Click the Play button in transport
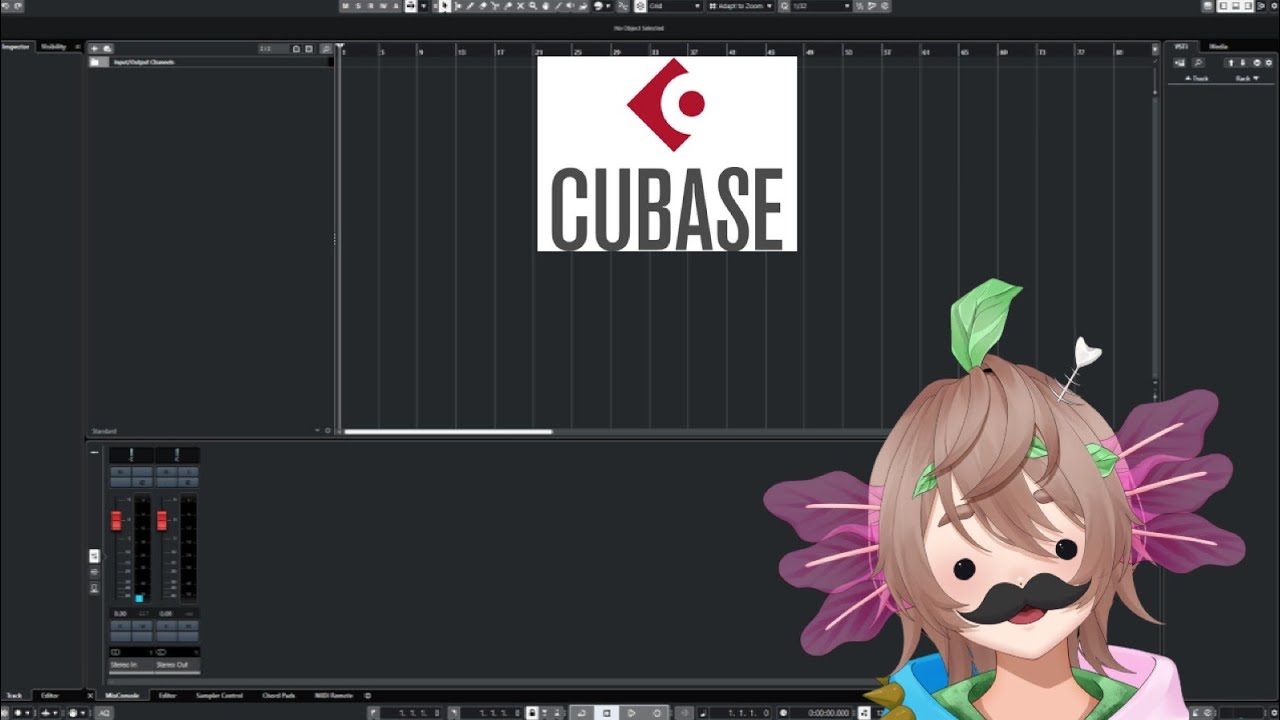 click(x=632, y=712)
